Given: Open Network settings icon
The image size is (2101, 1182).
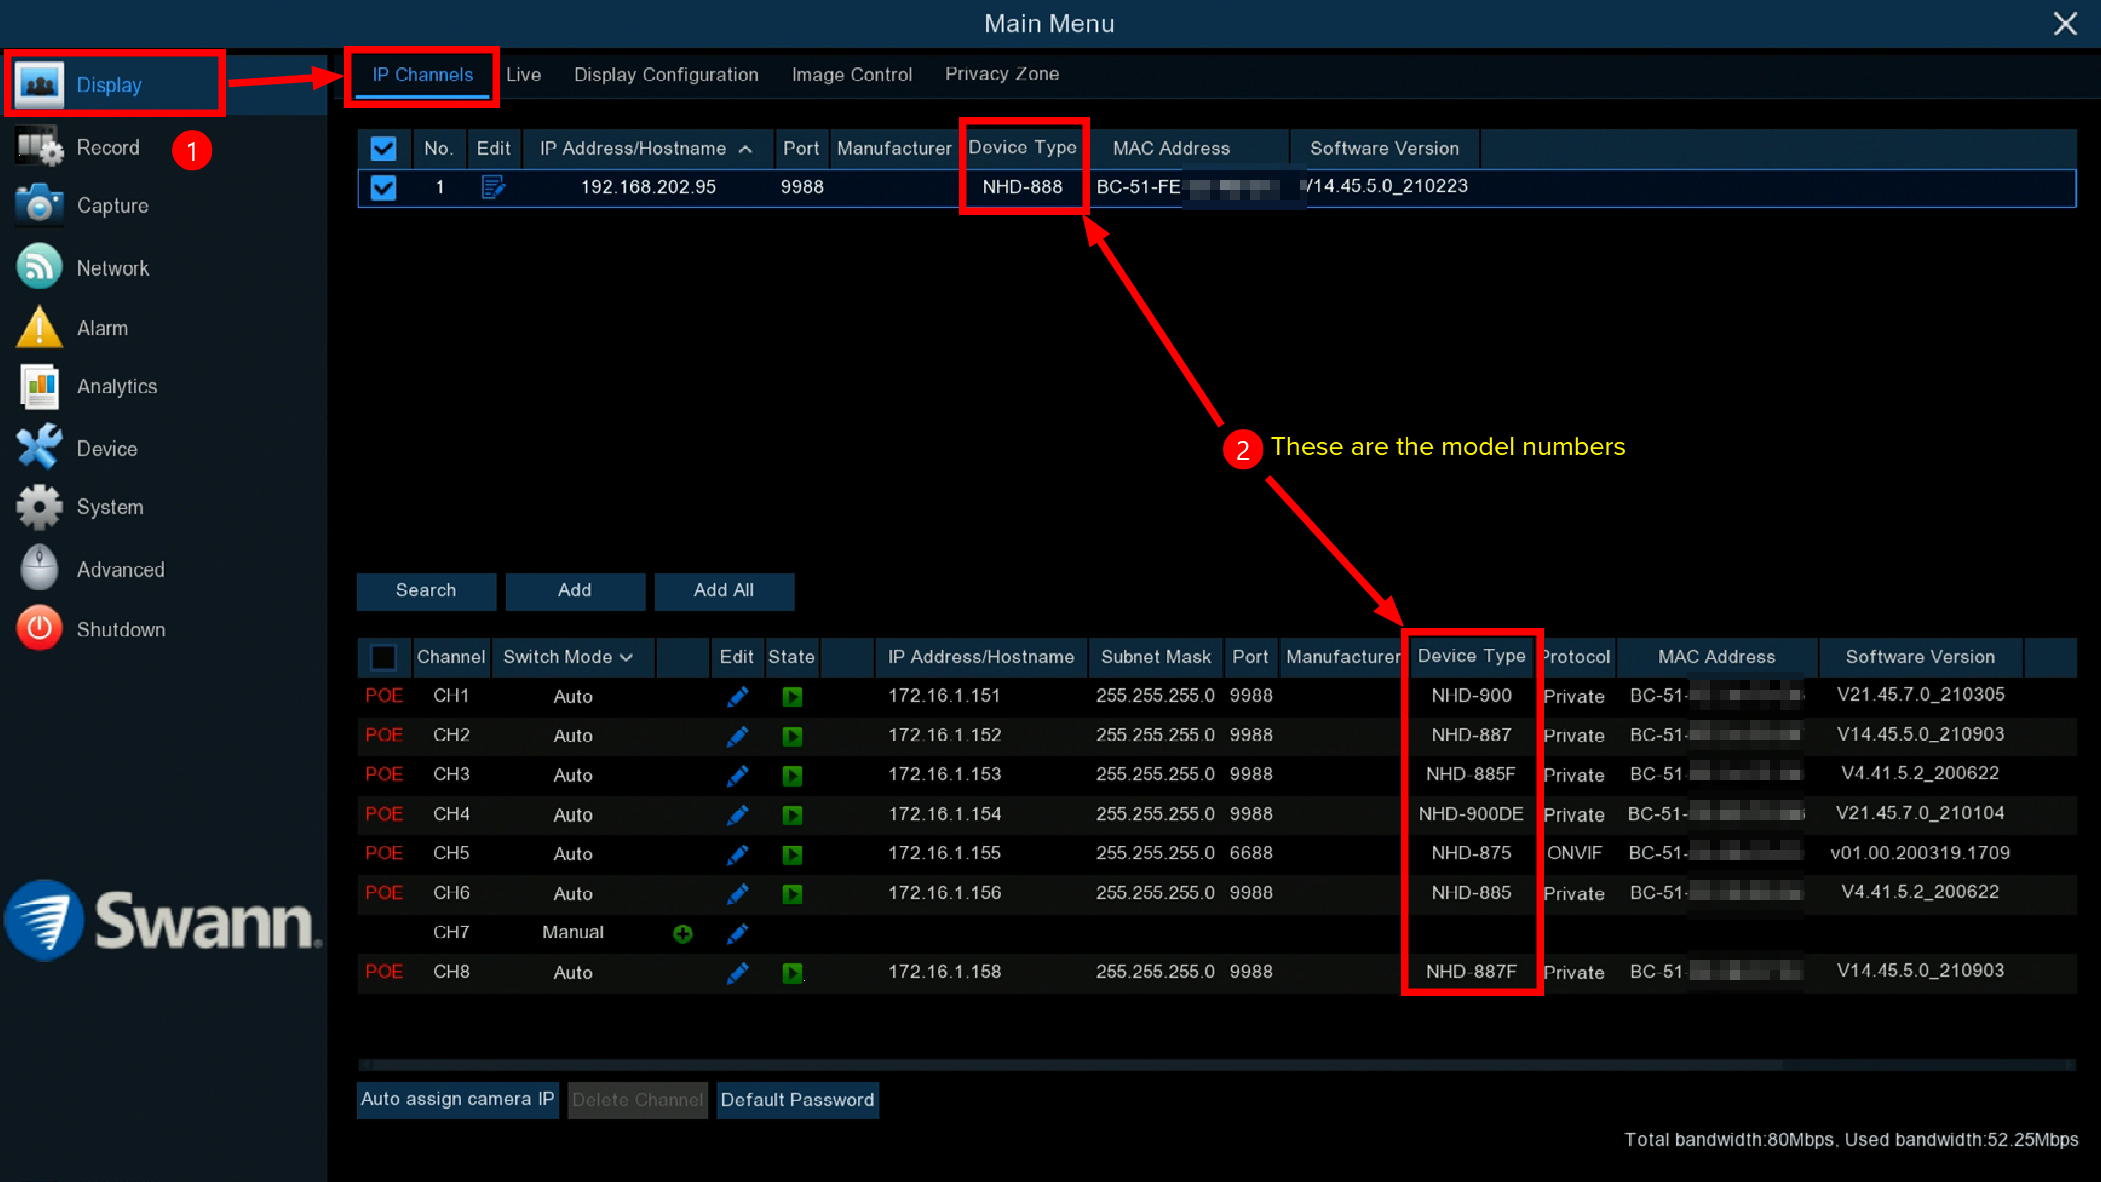Looking at the screenshot, I should pyautogui.click(x=39, y=267).
